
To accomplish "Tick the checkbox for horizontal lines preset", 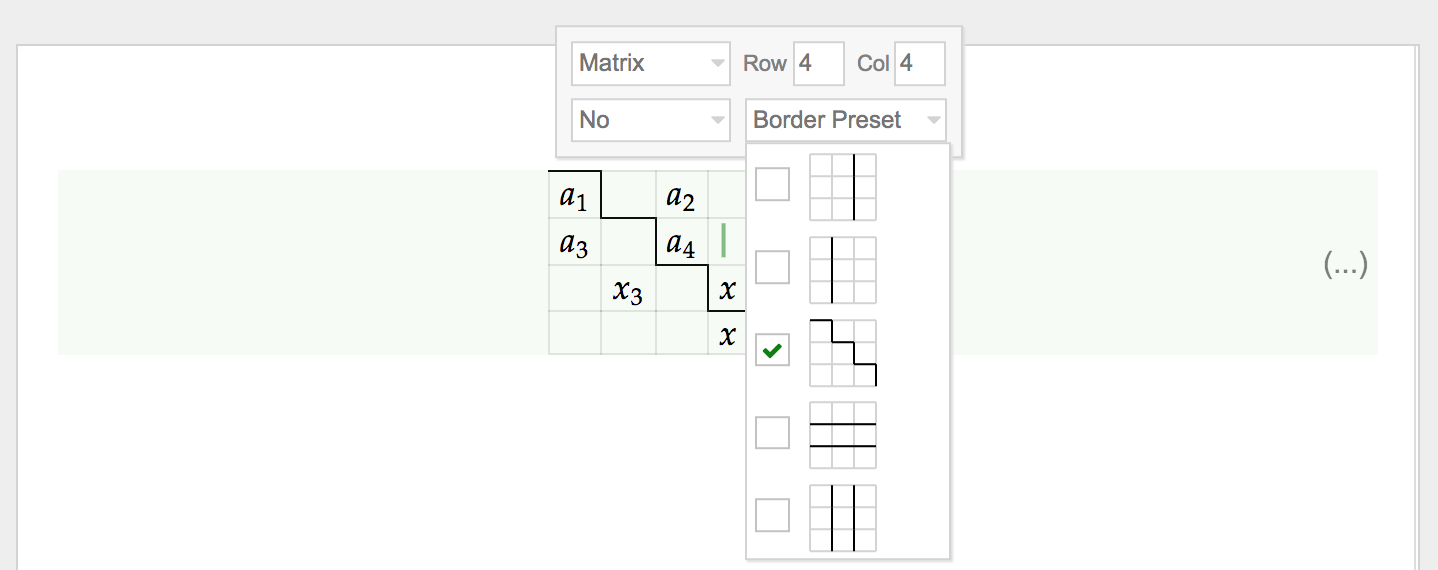I will click(x=772, y=432).
